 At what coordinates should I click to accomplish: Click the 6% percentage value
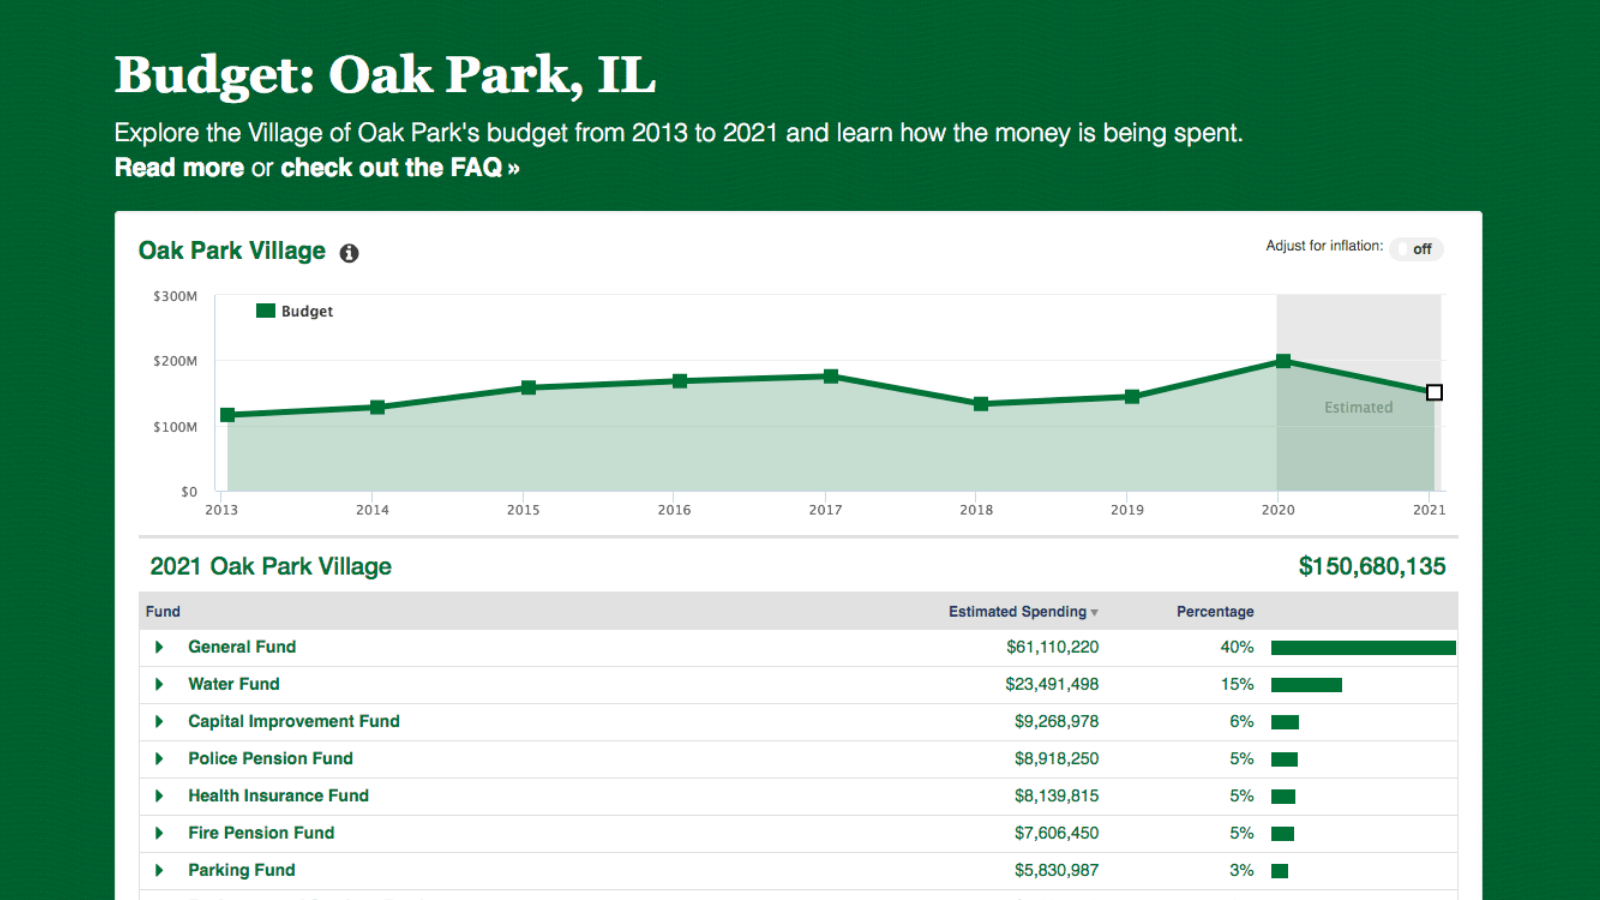coord(1241,721)
